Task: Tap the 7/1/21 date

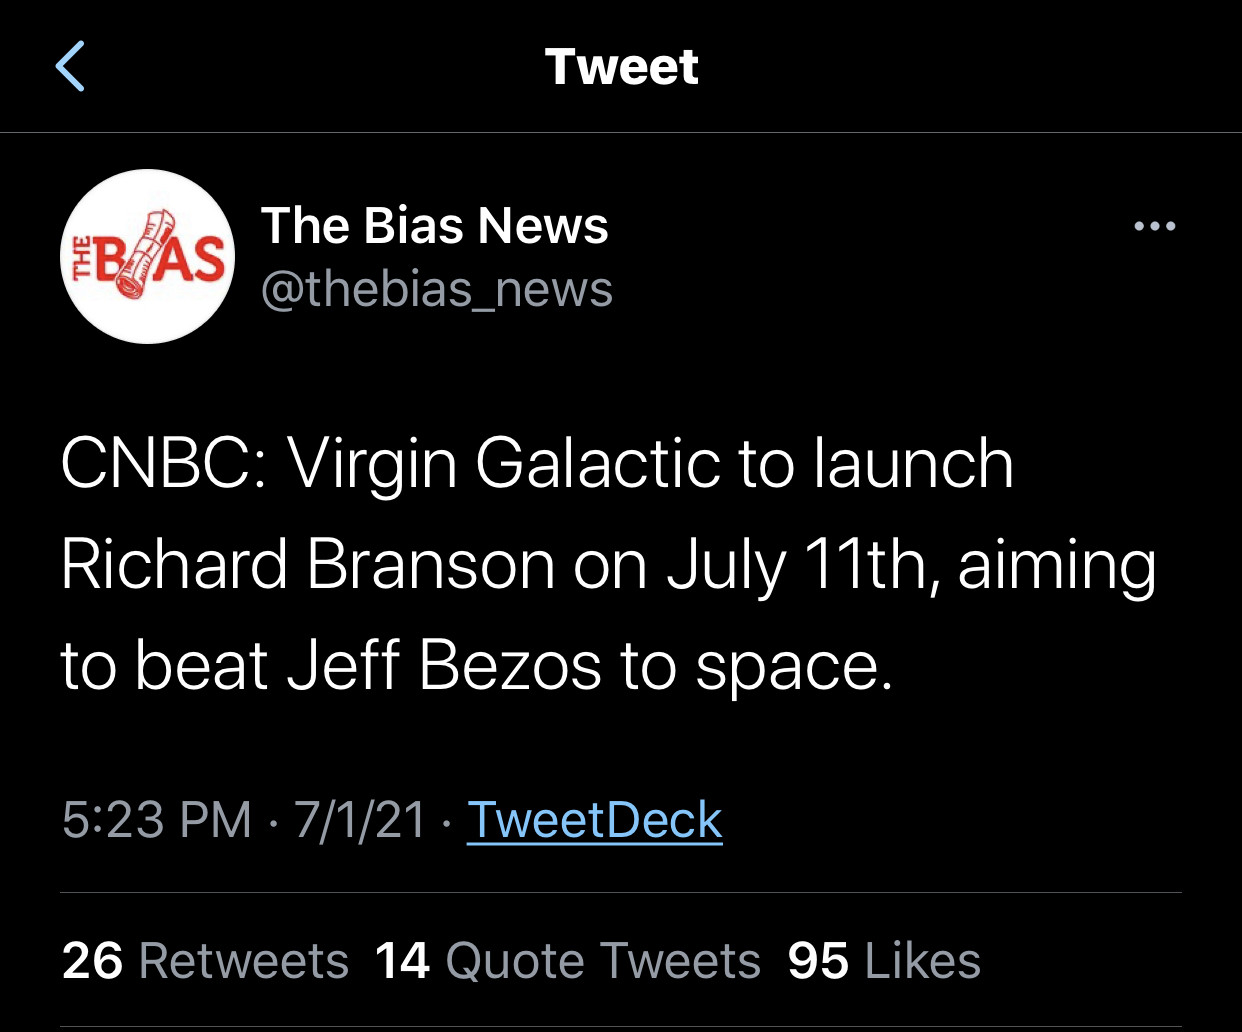Action: click(360, 821)
